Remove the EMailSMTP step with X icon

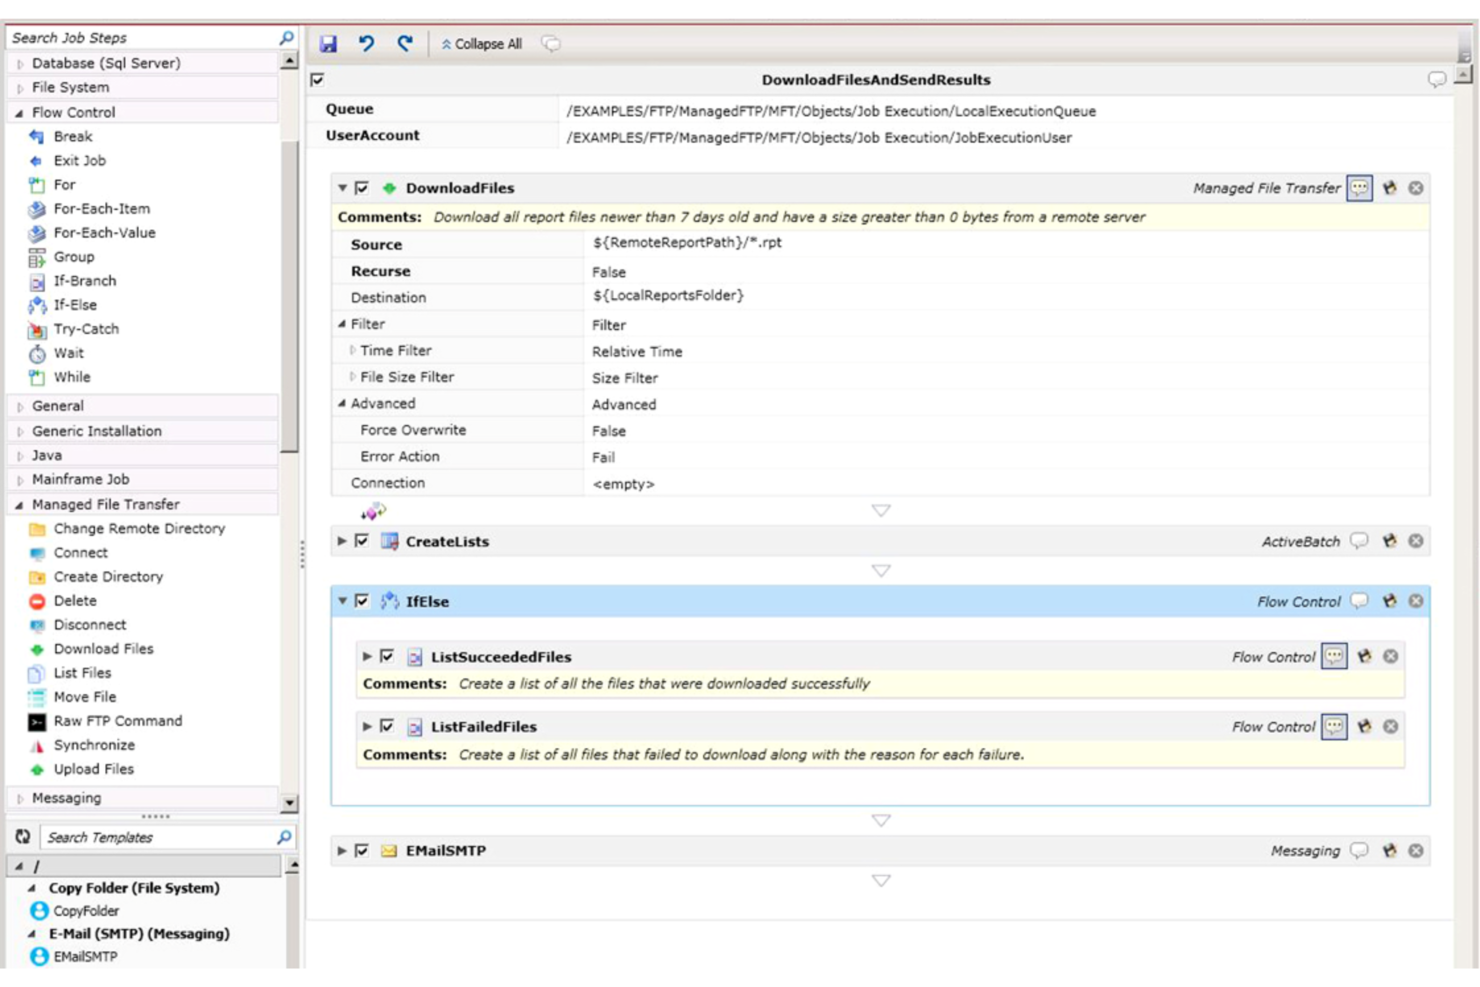(x=1416, y=850)
